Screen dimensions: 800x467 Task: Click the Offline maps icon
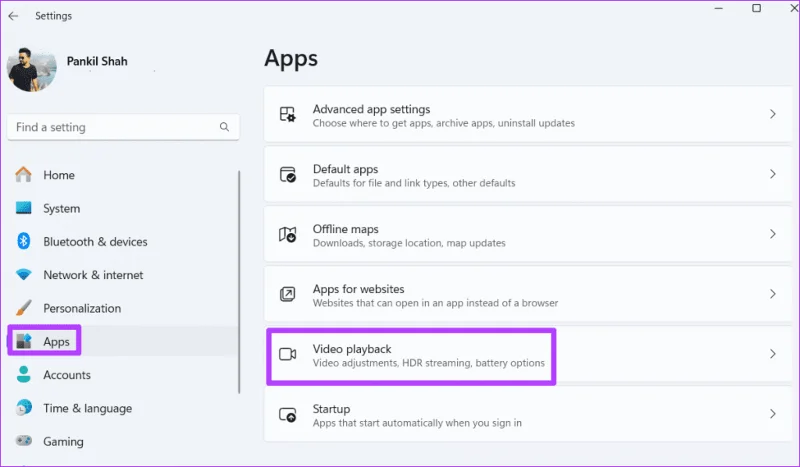pyautogui.click(x=288, y=234)
